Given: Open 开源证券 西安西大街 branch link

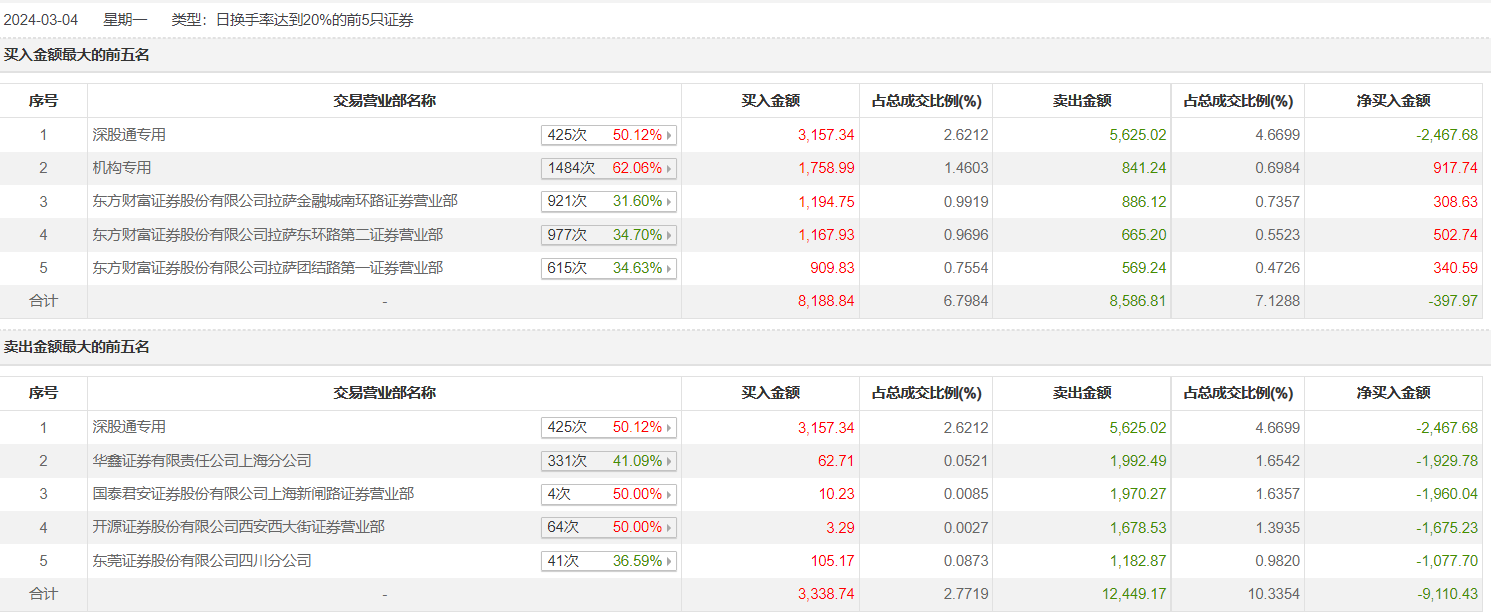Looking at the screenshot, I should (238, 527).
